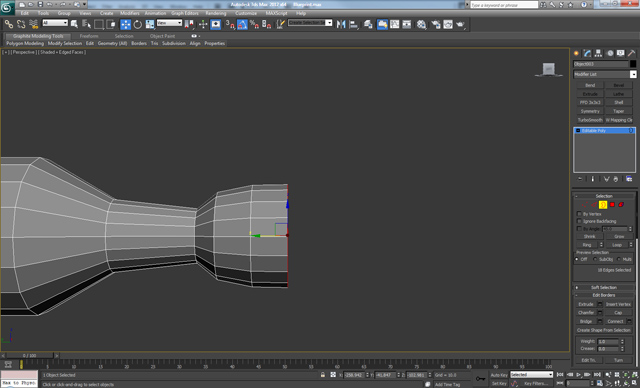The width and height of the screenshot is (640, 388).
Task: Click the Bind to Space Warp icon
Action: point(34,24)
